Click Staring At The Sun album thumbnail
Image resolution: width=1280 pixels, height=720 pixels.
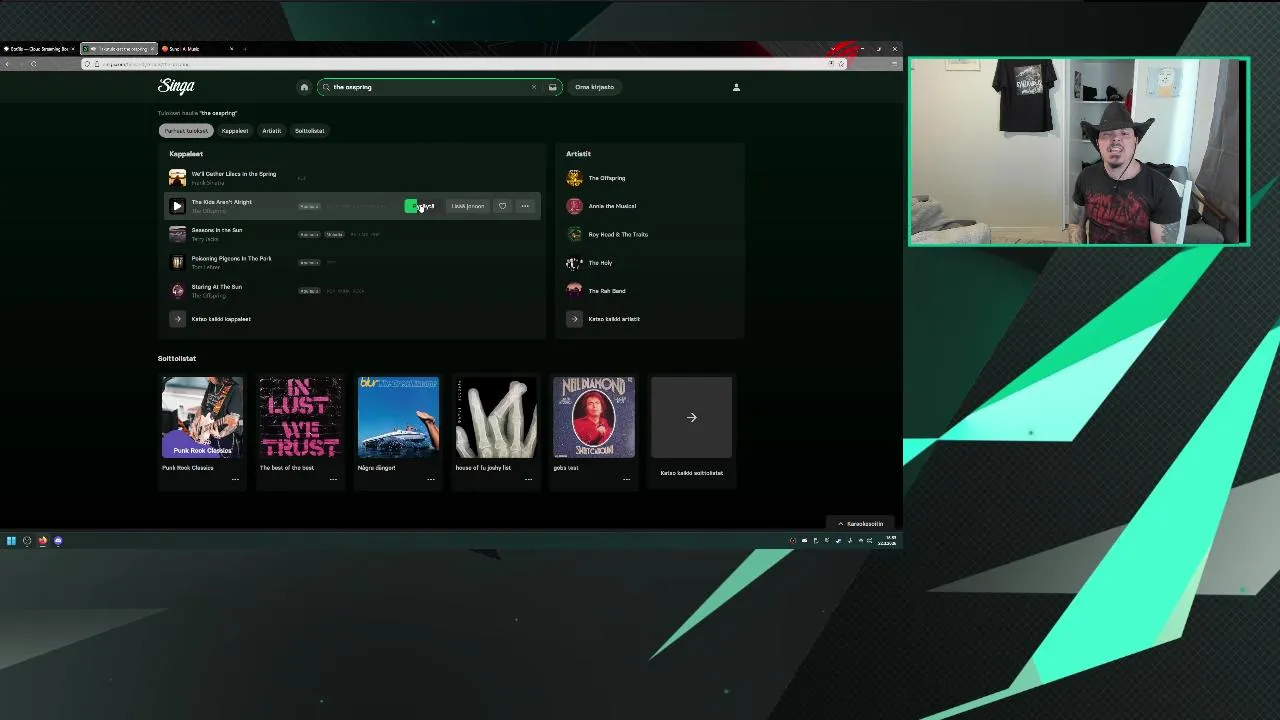tap(177, 291)
